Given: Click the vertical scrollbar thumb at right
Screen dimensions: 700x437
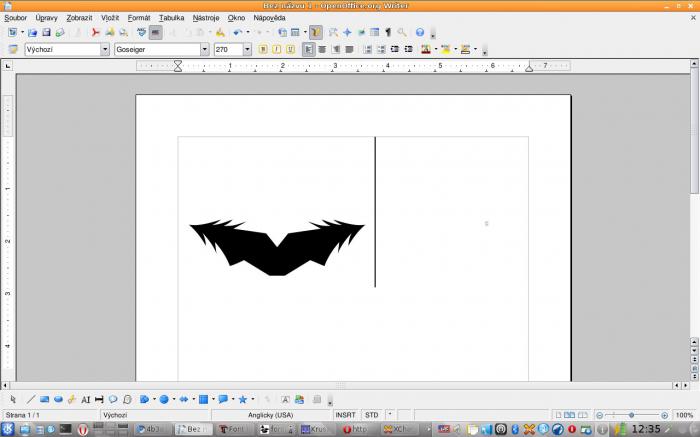Looking at the screenshot, I should pyautogui.click(x=694, y=130).
